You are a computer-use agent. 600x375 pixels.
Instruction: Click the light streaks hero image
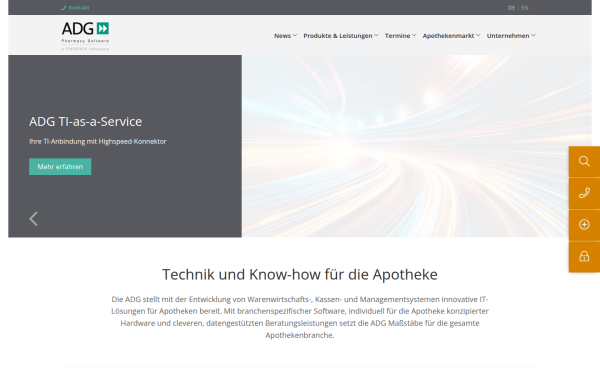pyautogui.click(x=416, y=146)
